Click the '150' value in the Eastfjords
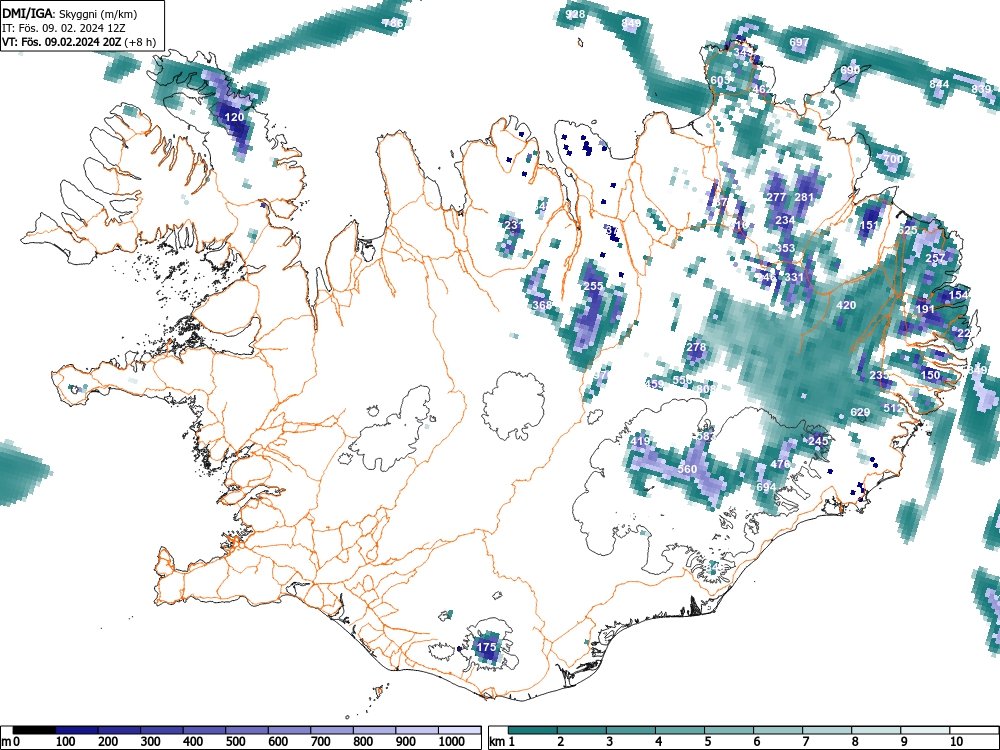The width and height of the screenshot is (1000, 750). [x=930, y=374]
